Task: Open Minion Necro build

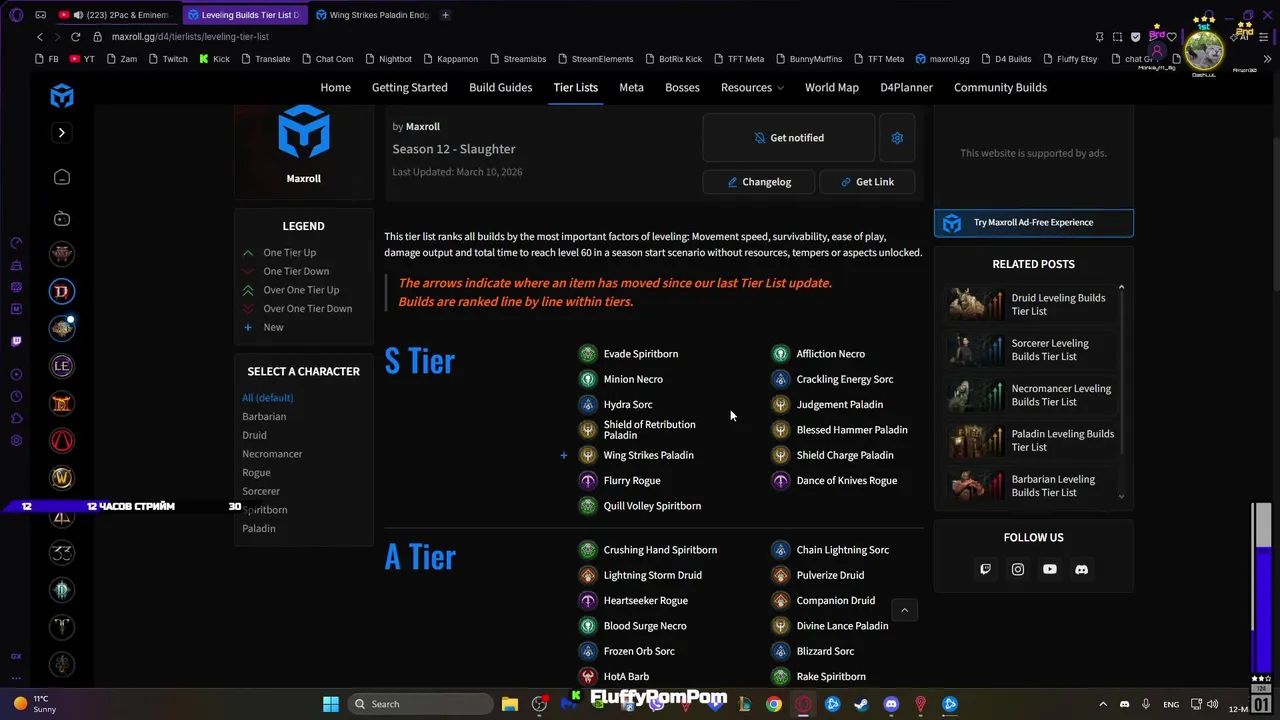Action: point(633,379)
